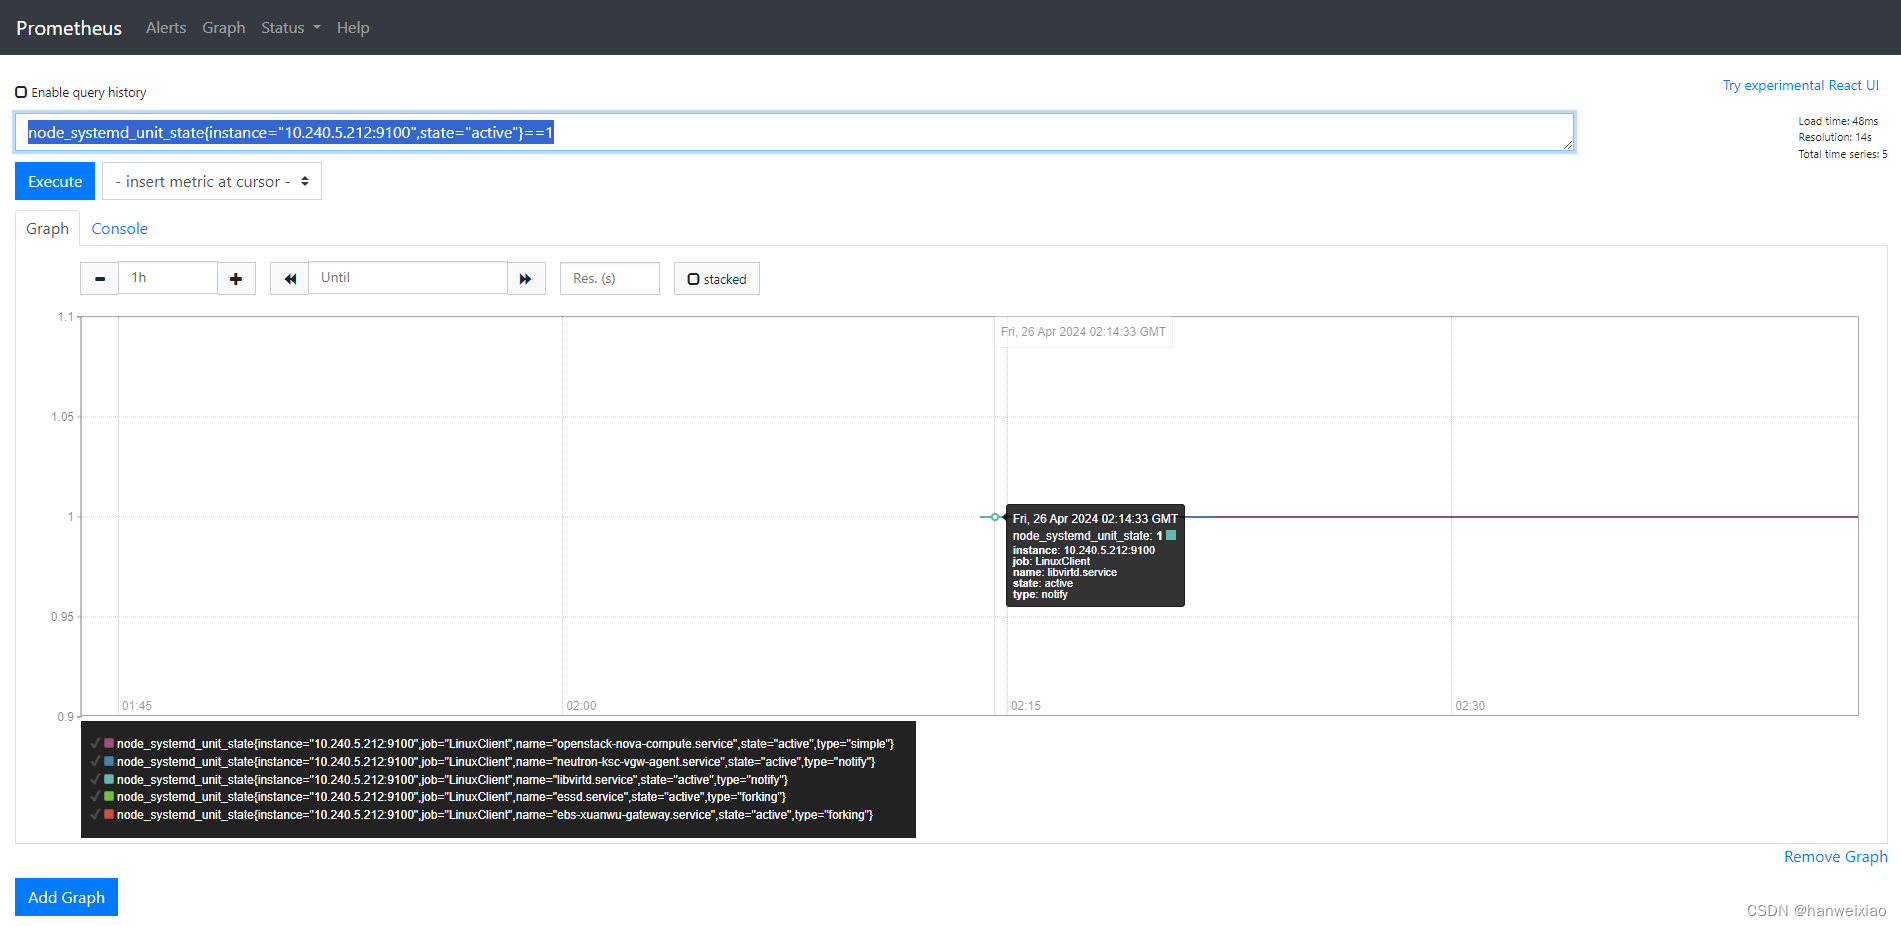Image resolution: width=1901 pixels, height=926 pixels.
Task: Click the plus icon to increase graph range
Action: tap(237, 278)
